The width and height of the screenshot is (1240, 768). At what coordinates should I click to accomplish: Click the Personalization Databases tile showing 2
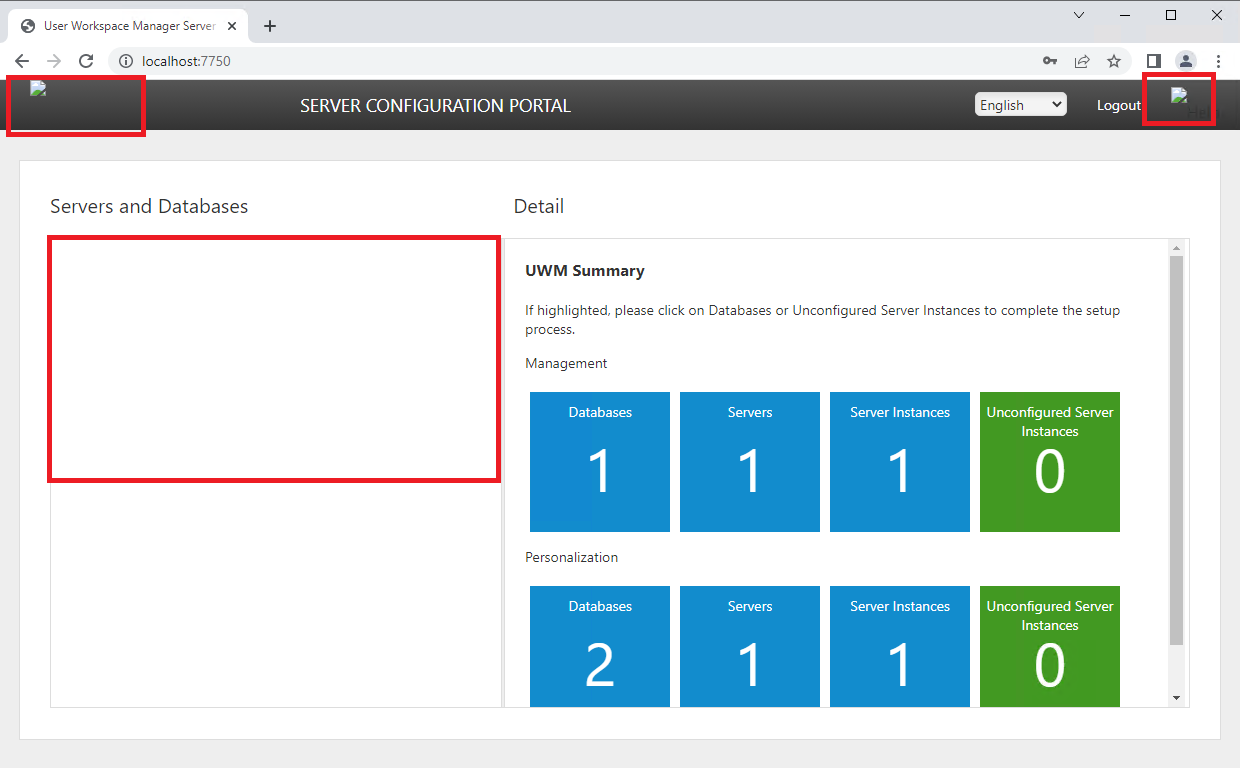[x=599, y=646]
